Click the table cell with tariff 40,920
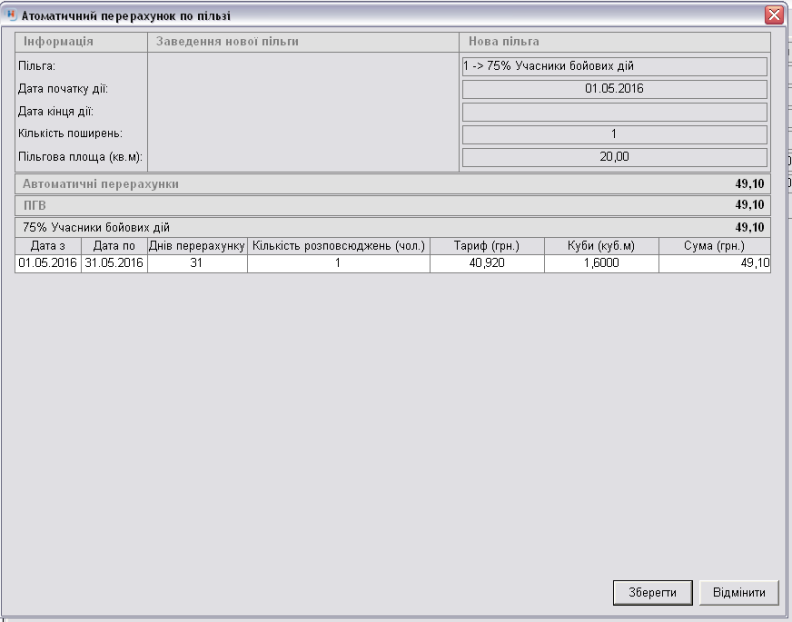 coord(486,262)
